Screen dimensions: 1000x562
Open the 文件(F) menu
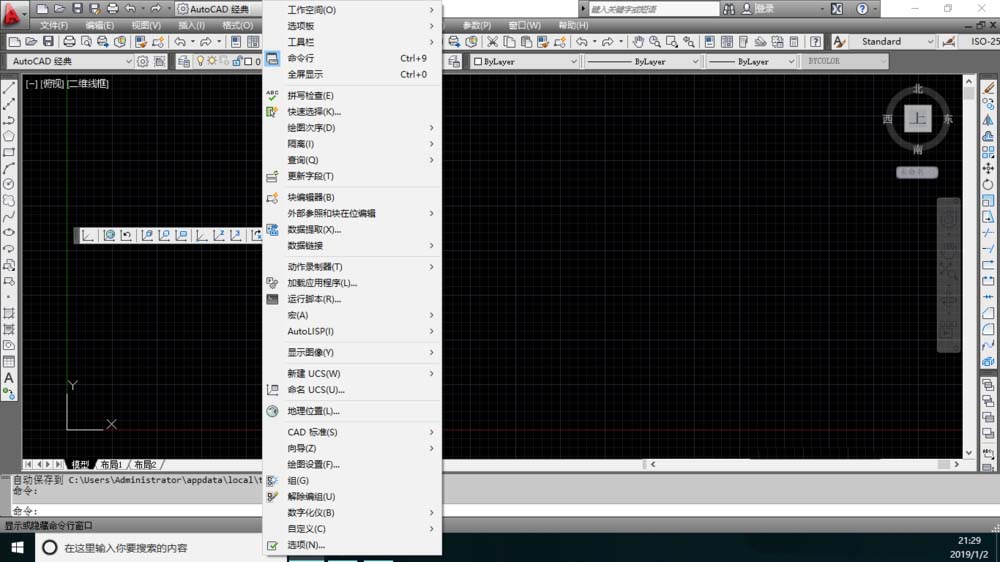(x=54, y=26)
